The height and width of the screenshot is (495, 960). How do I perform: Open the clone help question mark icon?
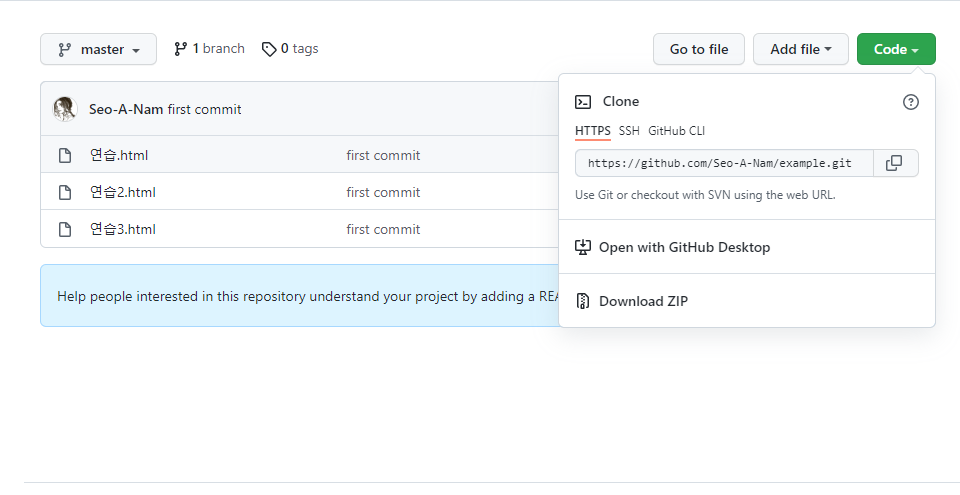[911, 102]
